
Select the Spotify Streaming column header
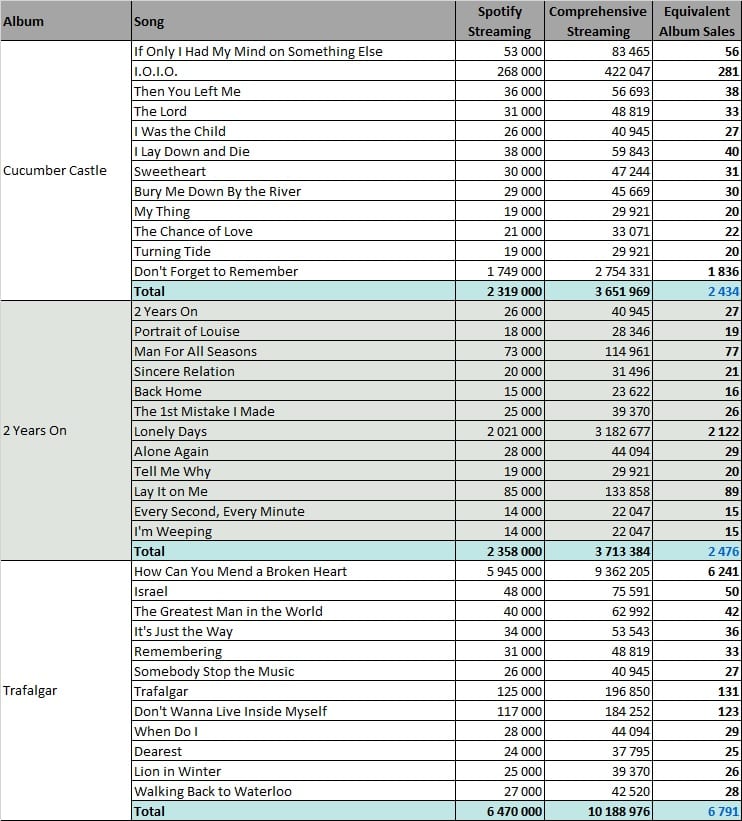click(500, 21)
